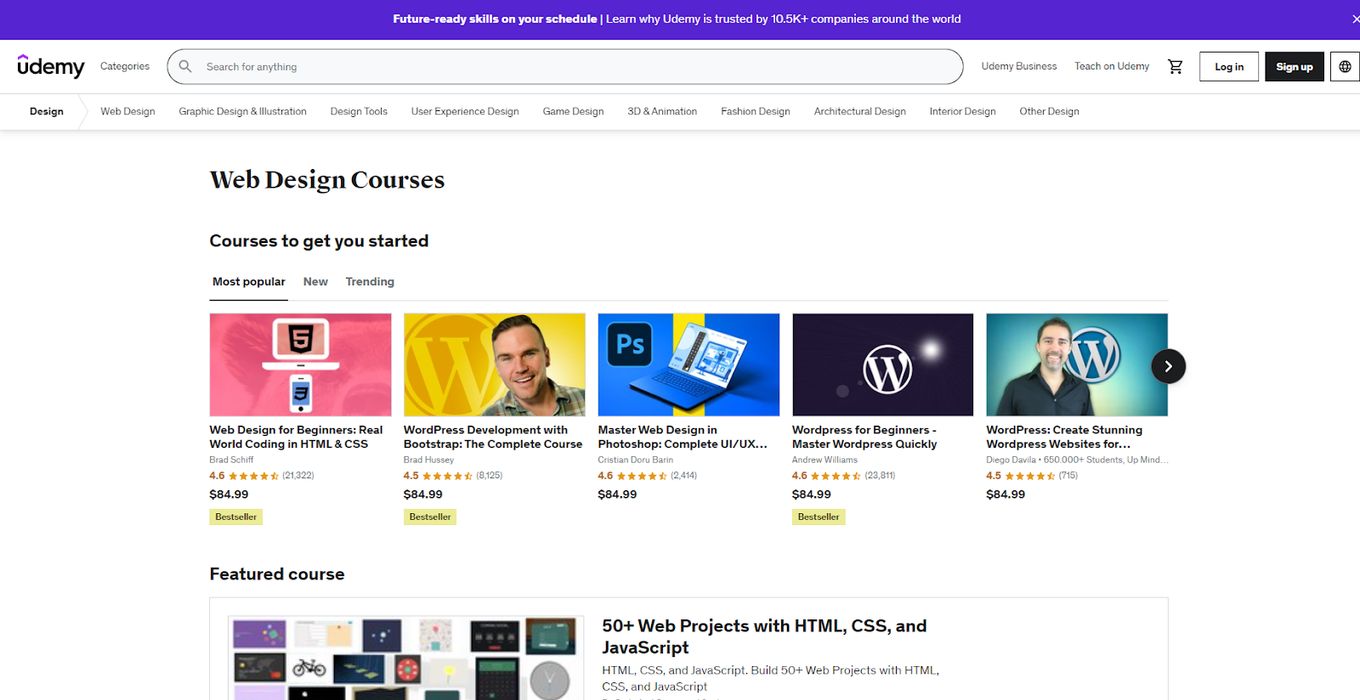The image size is (1360, 700).
Task: Open Wordpress for Beginners thumbnail
Action: tap(883, 365)
